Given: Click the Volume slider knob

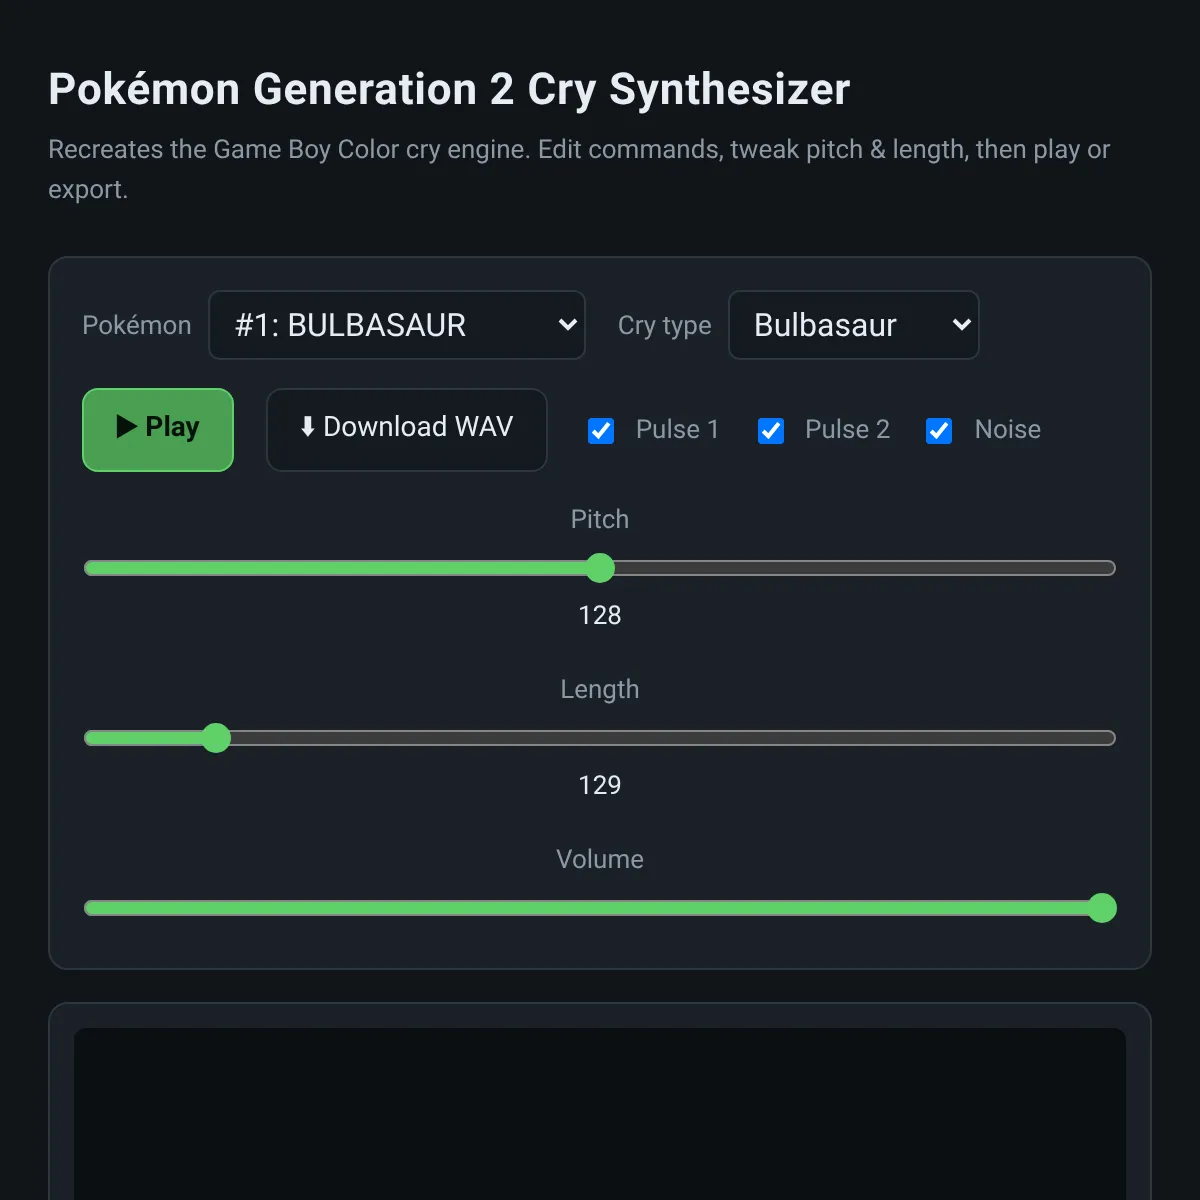Looking at the screenshot, I should [1102, 908].
